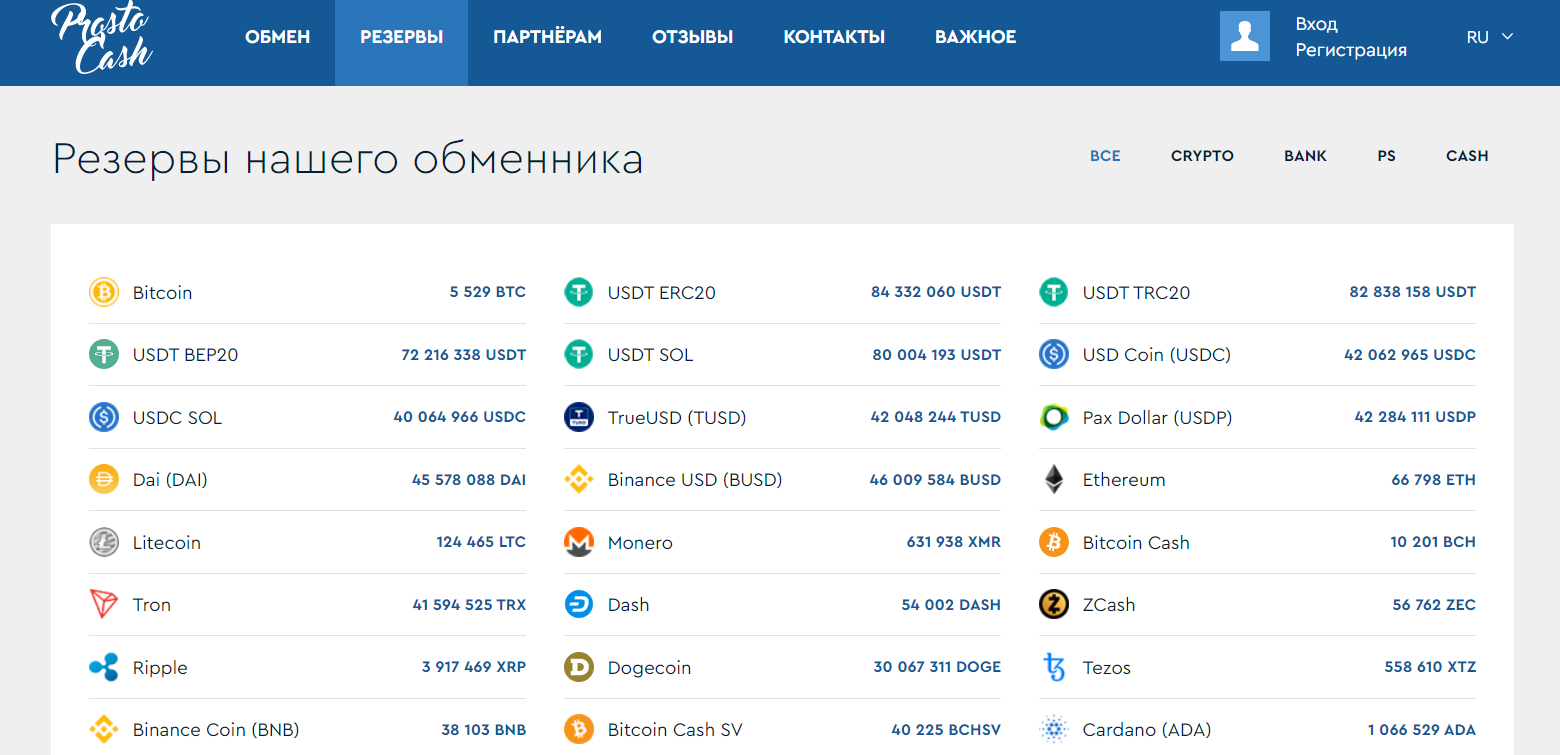This screenshot has width=1560, height=755.
Task: Open the RU language dropdown
Action: 1490,37
